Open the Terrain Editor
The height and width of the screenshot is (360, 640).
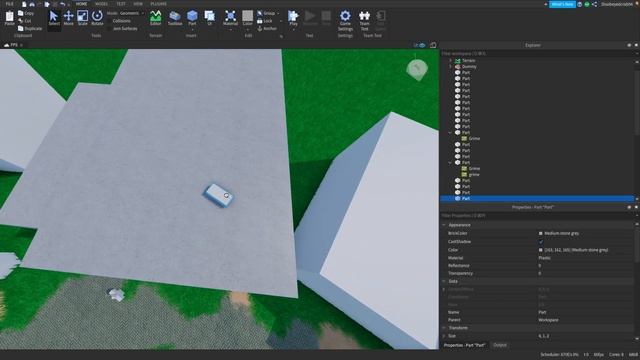pyautogui.click(x=156, y=18)
